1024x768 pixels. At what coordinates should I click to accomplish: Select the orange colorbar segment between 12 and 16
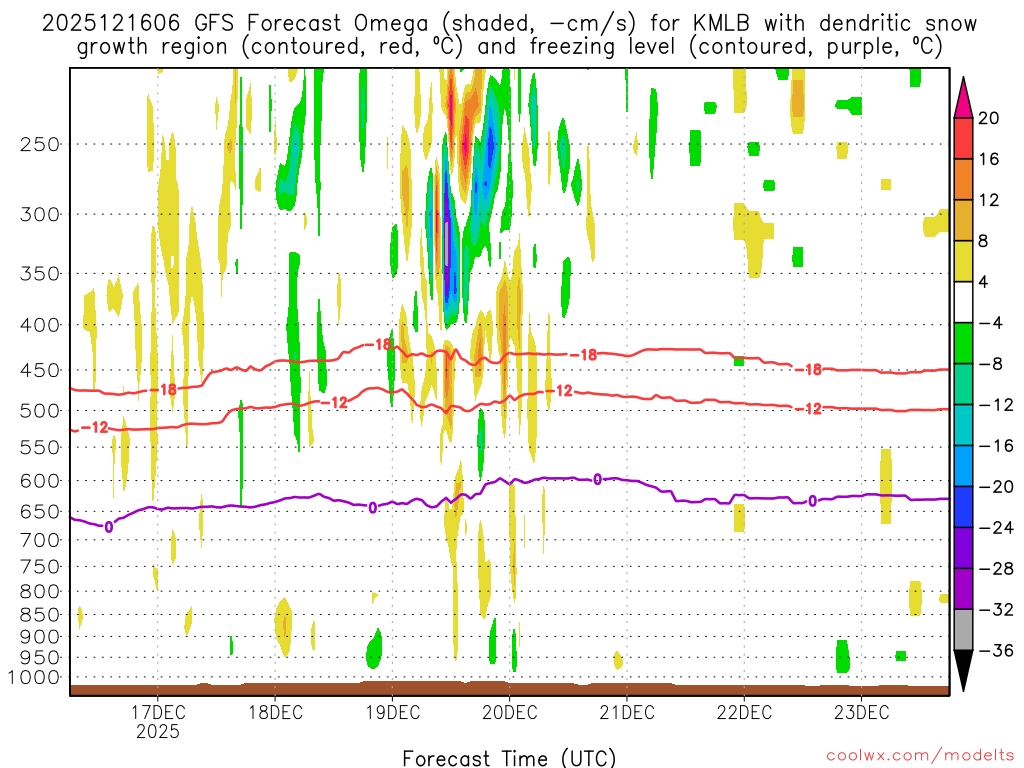coord(965,179)
